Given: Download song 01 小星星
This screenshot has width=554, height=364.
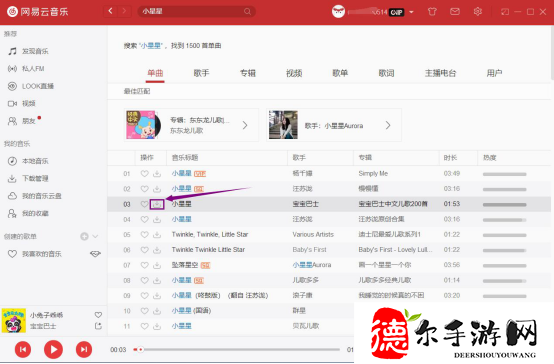Looking at the screenshot, I should 157,174.
